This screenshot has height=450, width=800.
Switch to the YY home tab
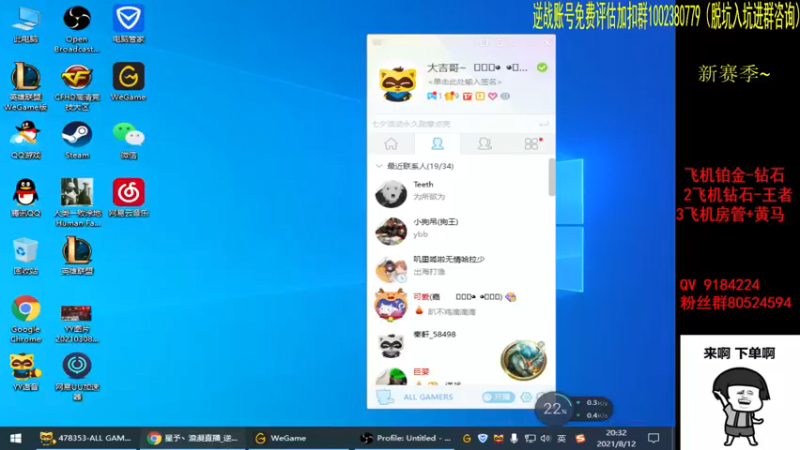[391, 144]
